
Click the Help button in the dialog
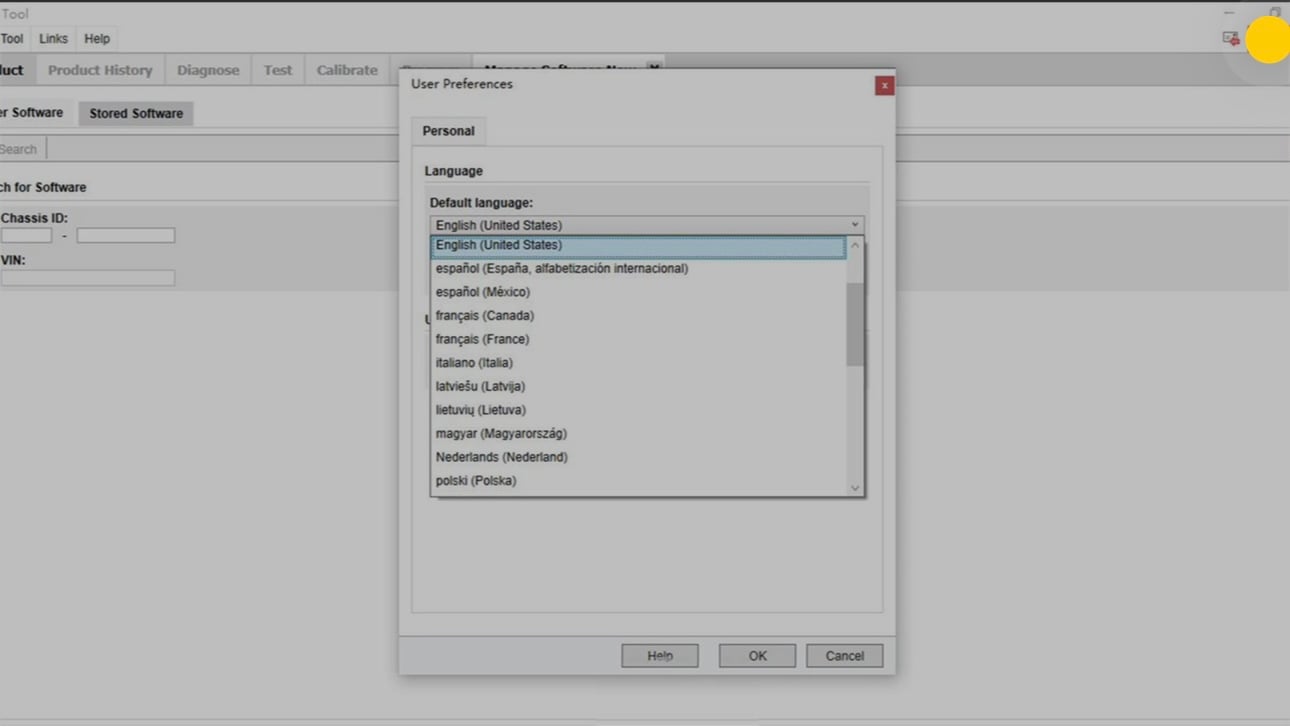click(x=660, y=656)
